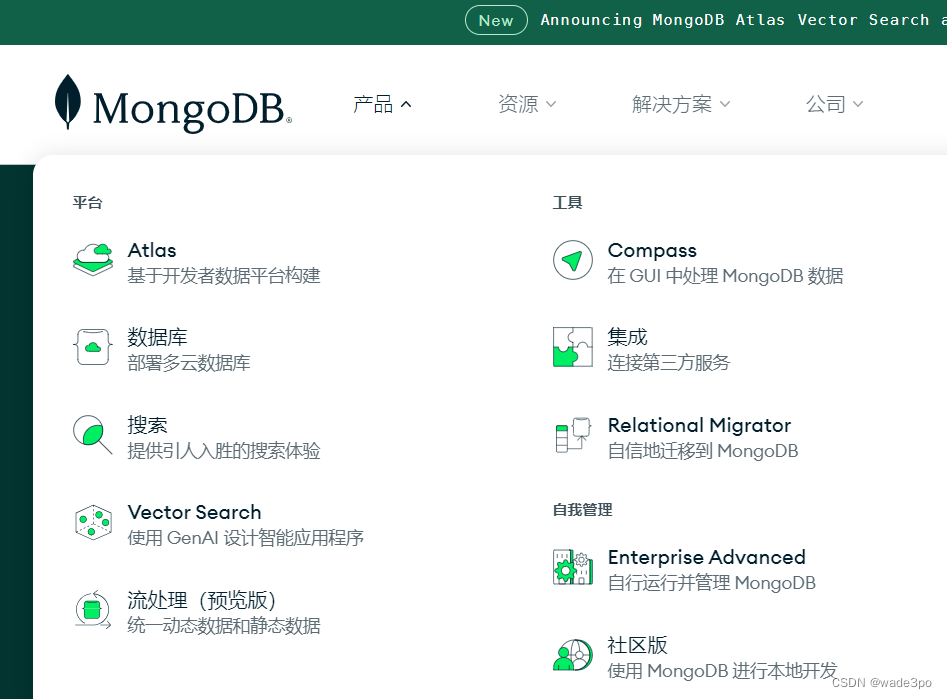
Task: Click the 集成 puzzle piece icon
Action: (x=573, y=347)
